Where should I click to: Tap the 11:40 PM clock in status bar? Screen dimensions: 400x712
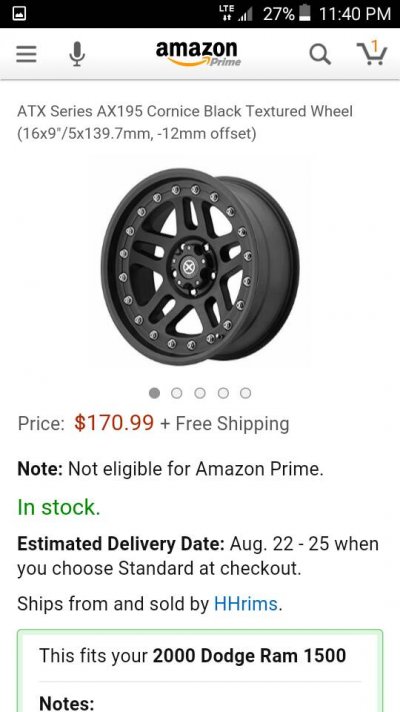coord(355,14)
